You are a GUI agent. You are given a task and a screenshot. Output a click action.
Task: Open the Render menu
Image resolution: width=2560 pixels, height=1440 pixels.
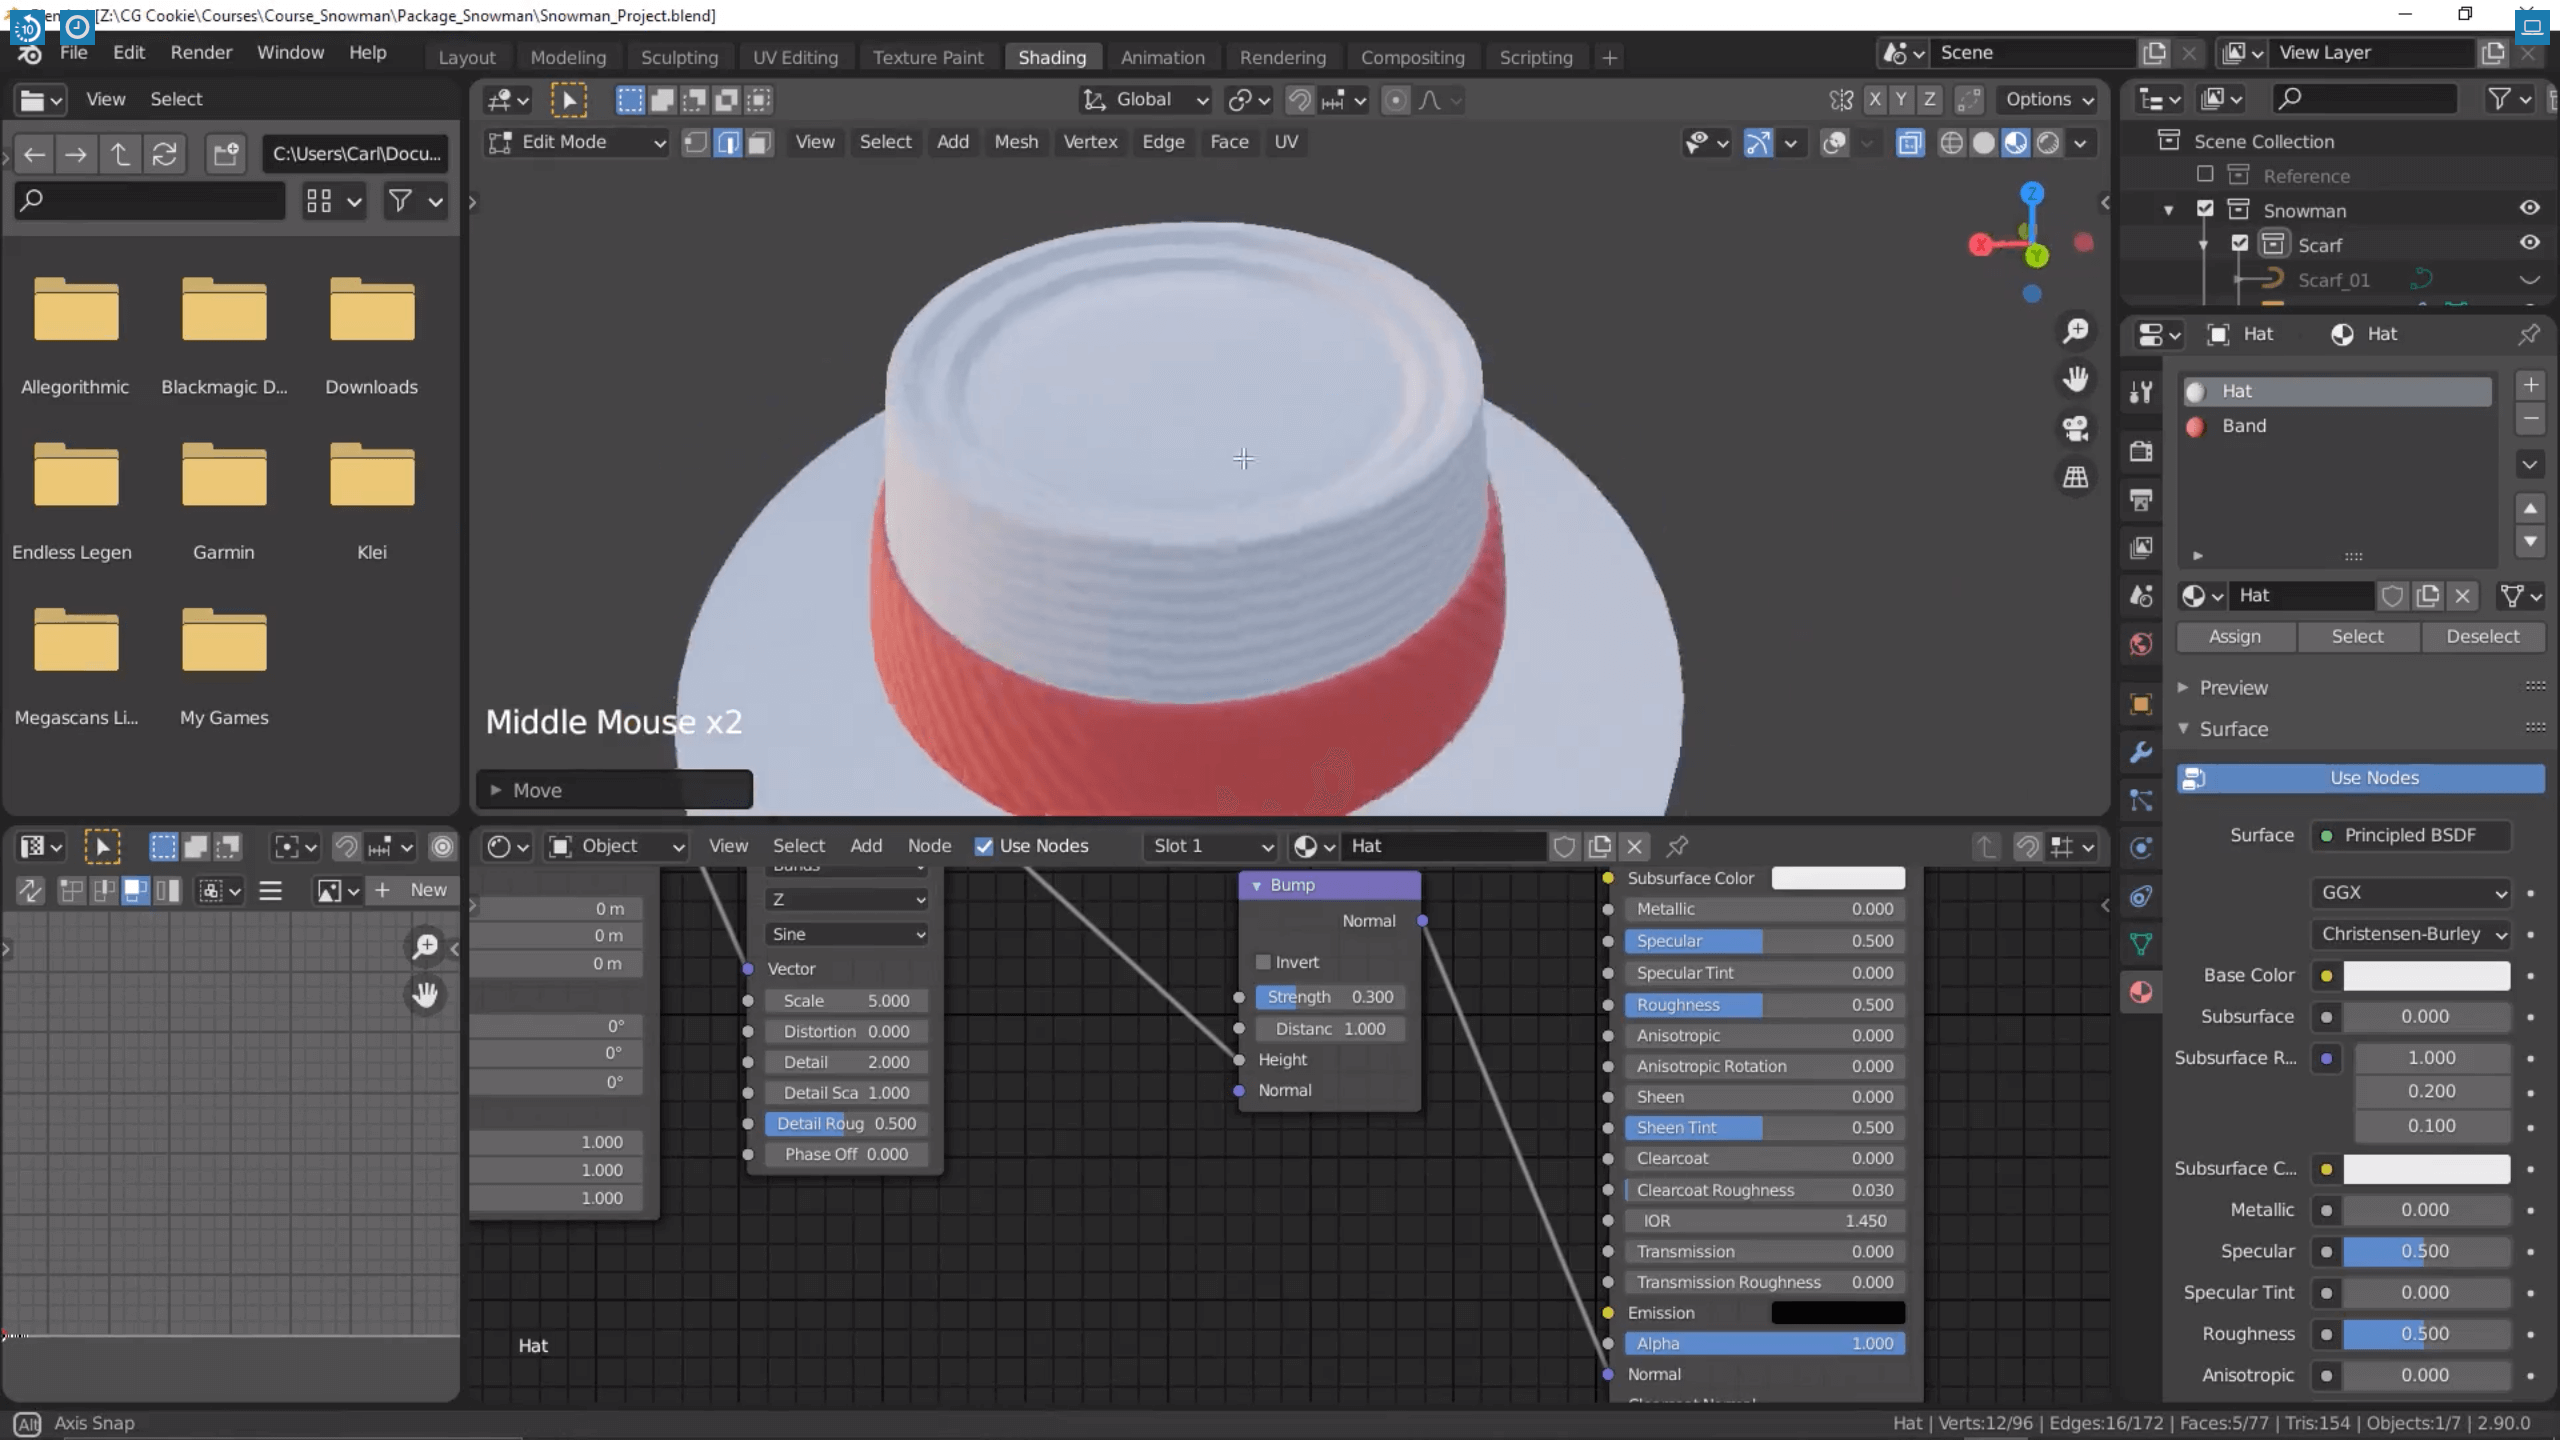[201, 52]
